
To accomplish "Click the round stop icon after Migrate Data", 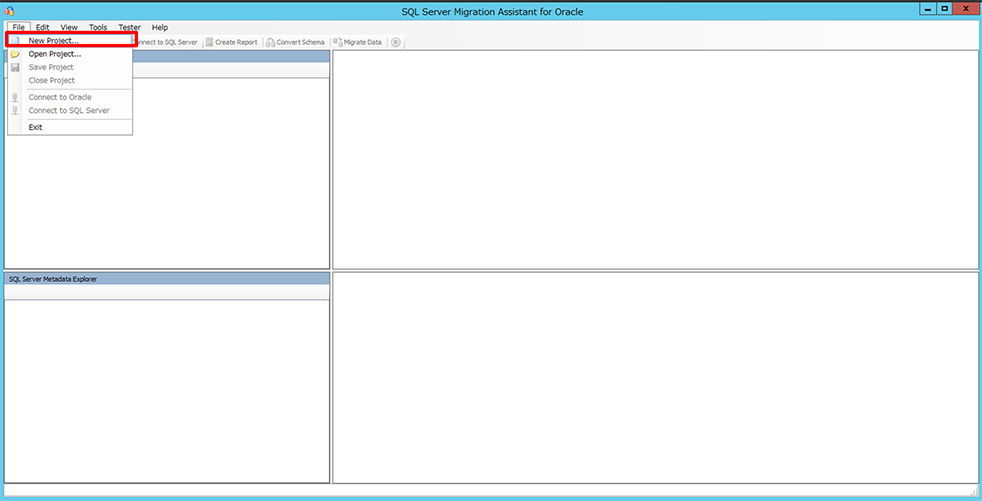I will tap(396, 42).
